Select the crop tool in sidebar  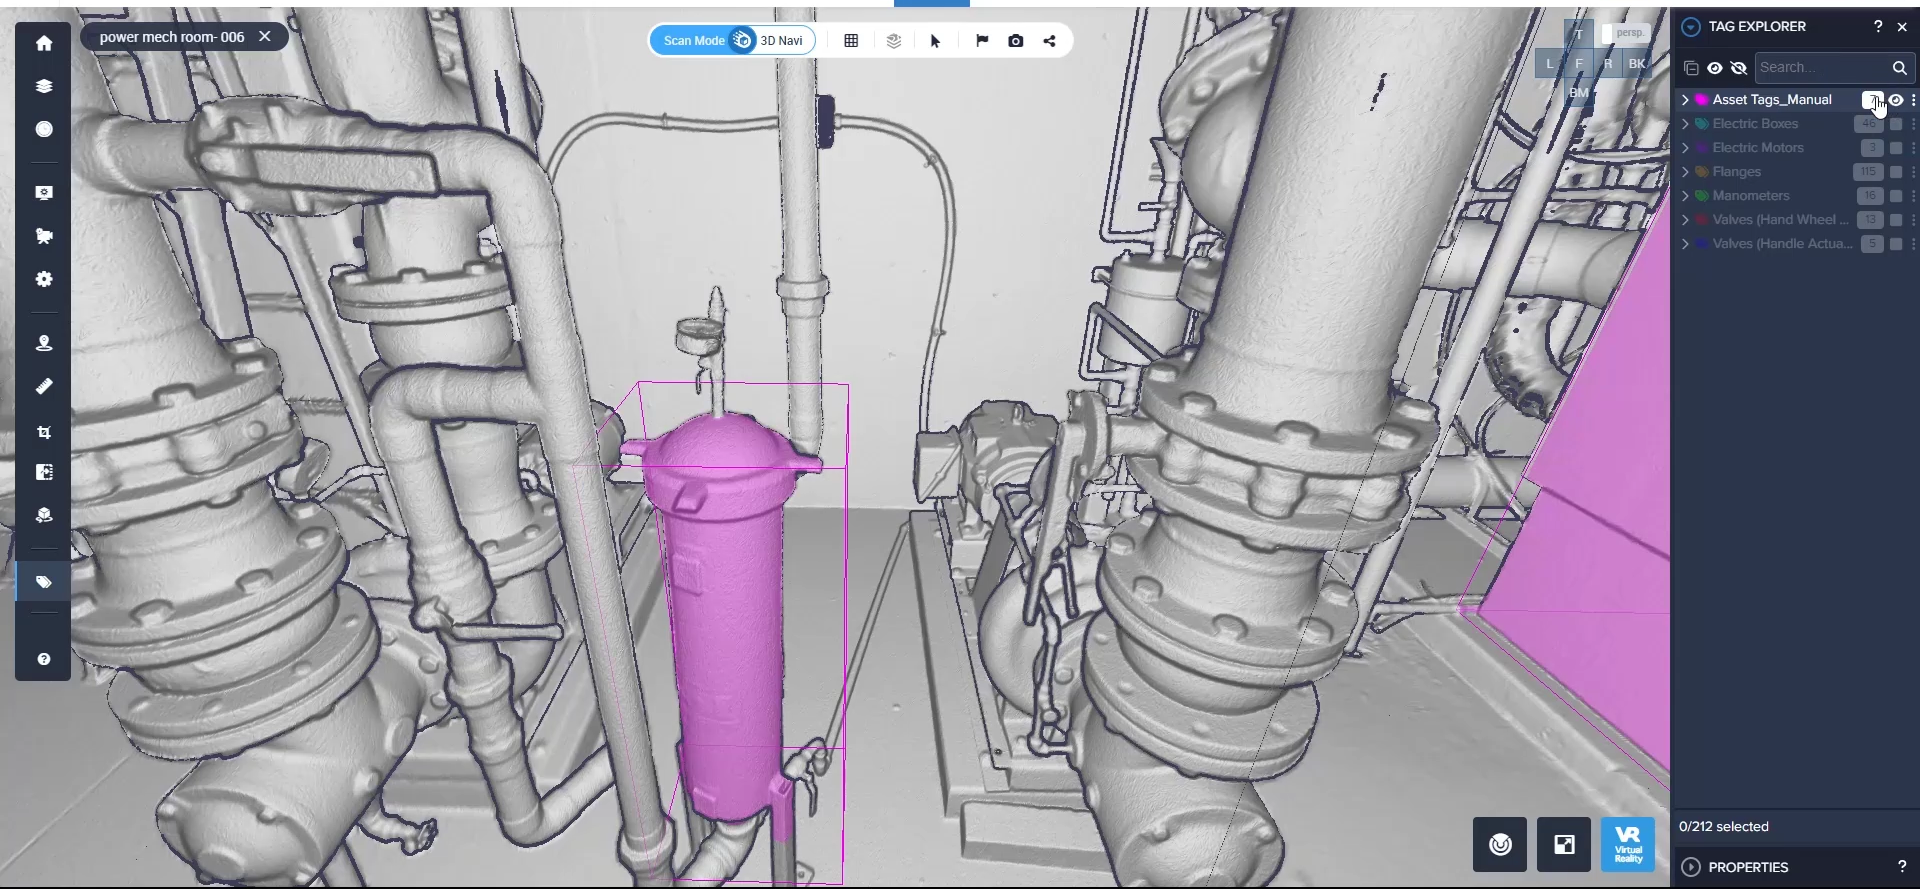click(x=44, y=432)
